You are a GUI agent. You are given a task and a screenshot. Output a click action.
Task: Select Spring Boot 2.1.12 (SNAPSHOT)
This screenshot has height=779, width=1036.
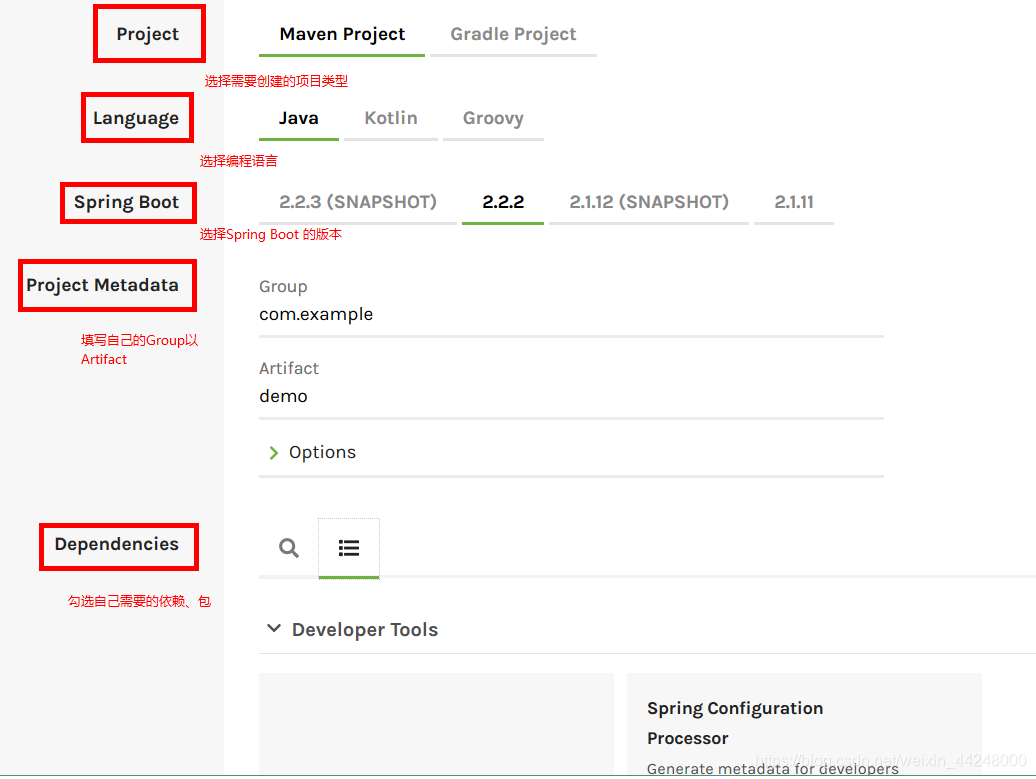[649, 202]
